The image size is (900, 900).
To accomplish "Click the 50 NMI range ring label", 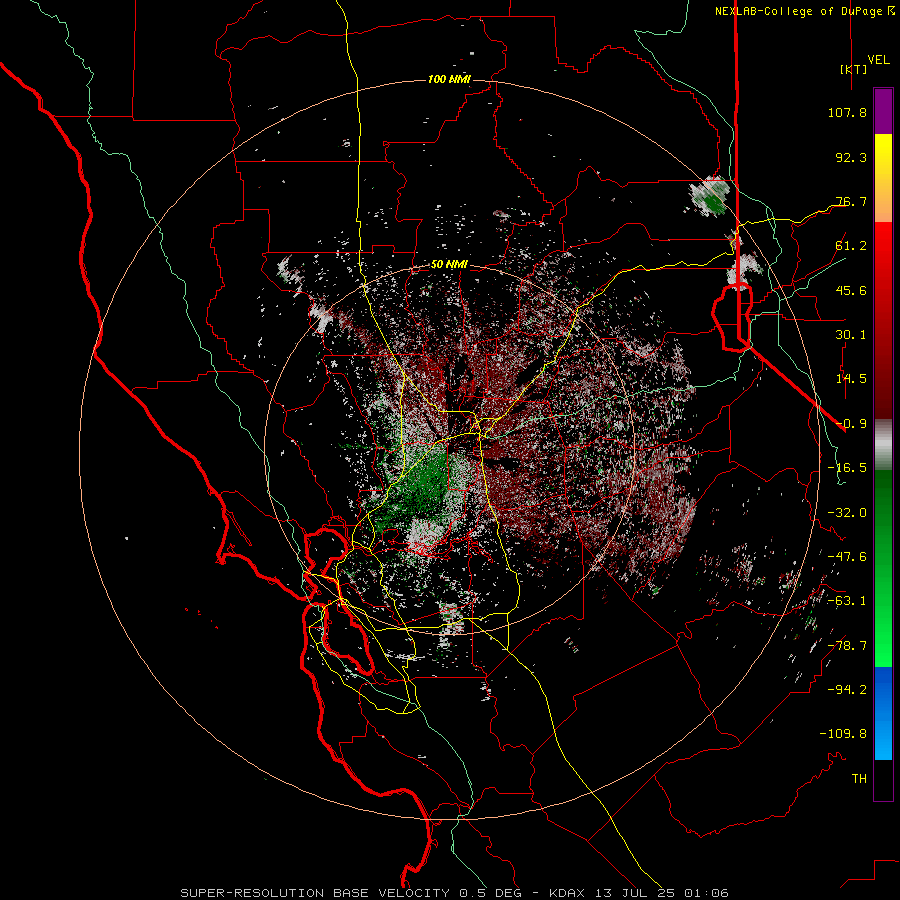I will point(449,265).
